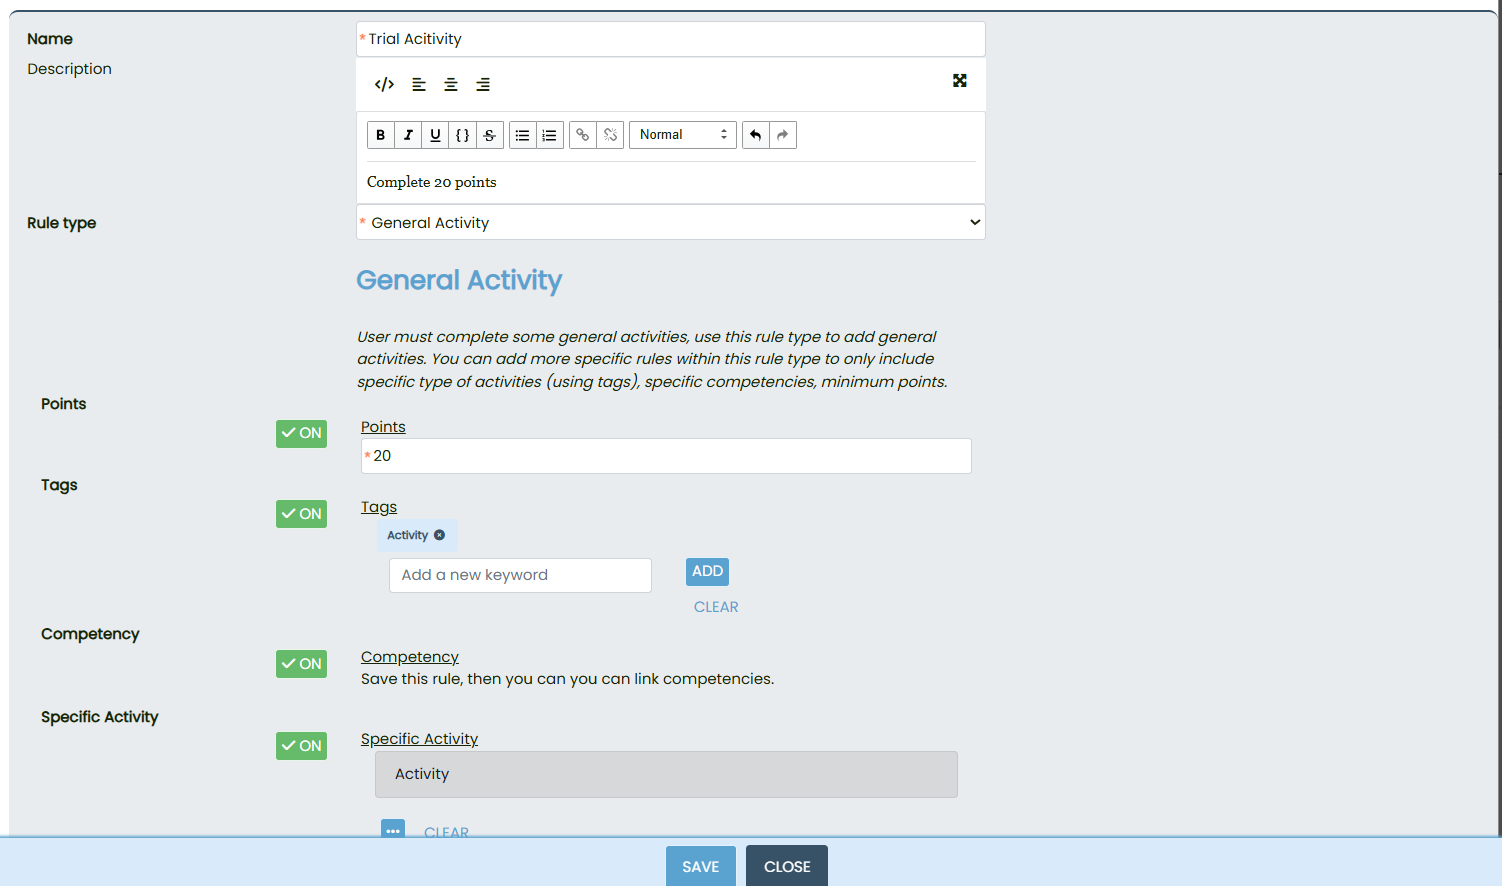Center-align the description text
Viewport: 1502px width, 886px height.
451,84
